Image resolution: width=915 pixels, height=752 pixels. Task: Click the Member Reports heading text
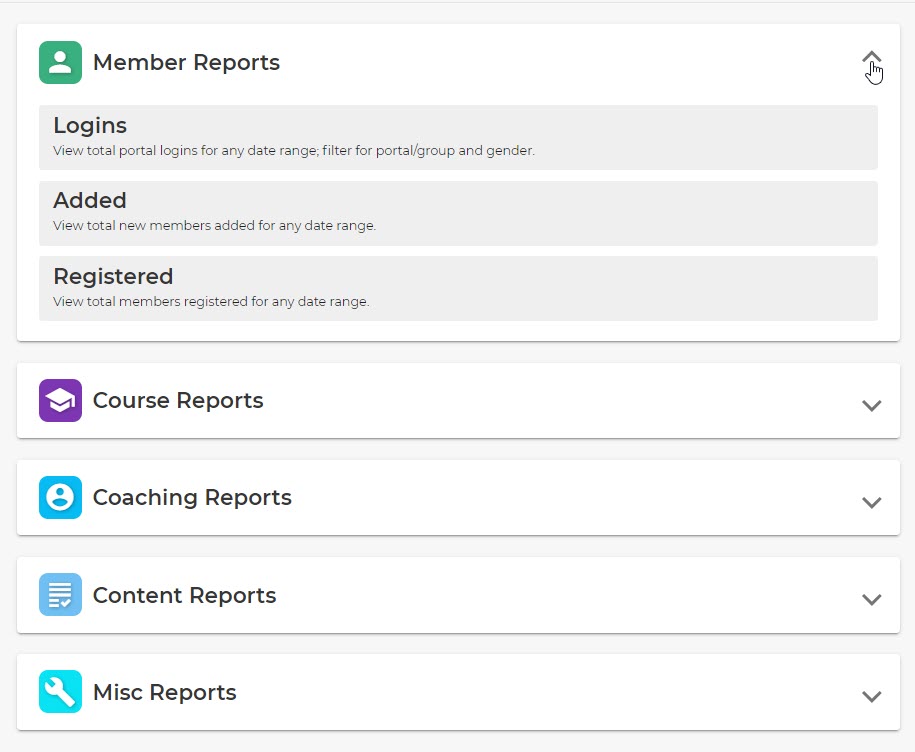point(186,62)
